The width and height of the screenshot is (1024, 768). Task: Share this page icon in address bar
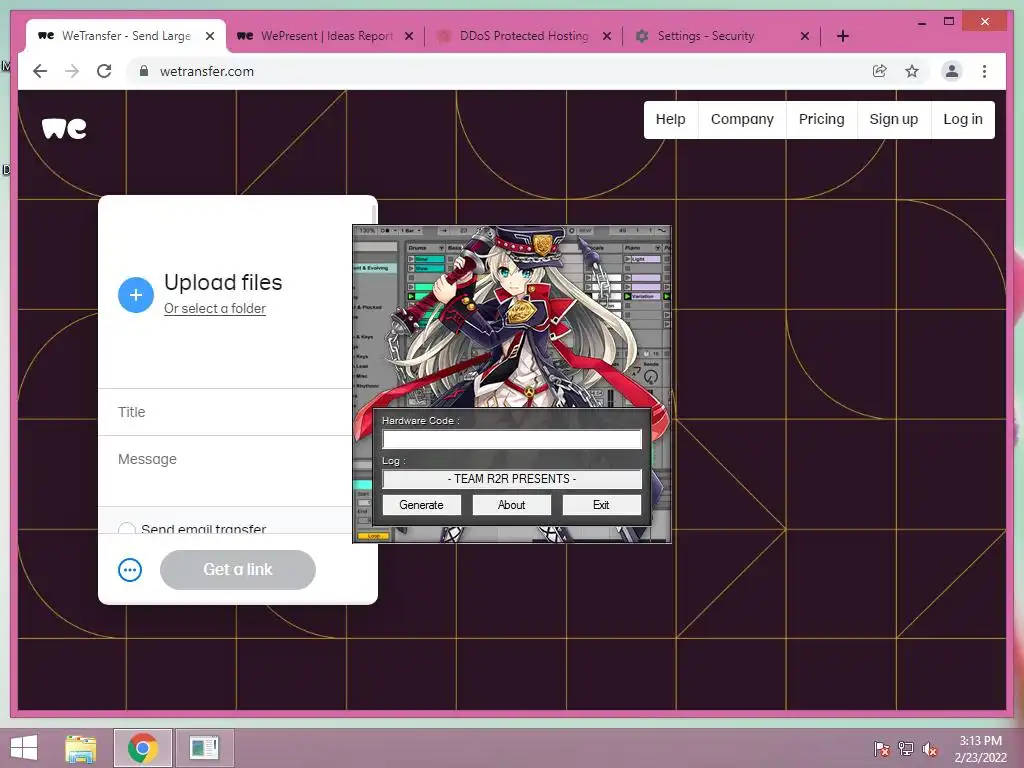pos(880,71)
